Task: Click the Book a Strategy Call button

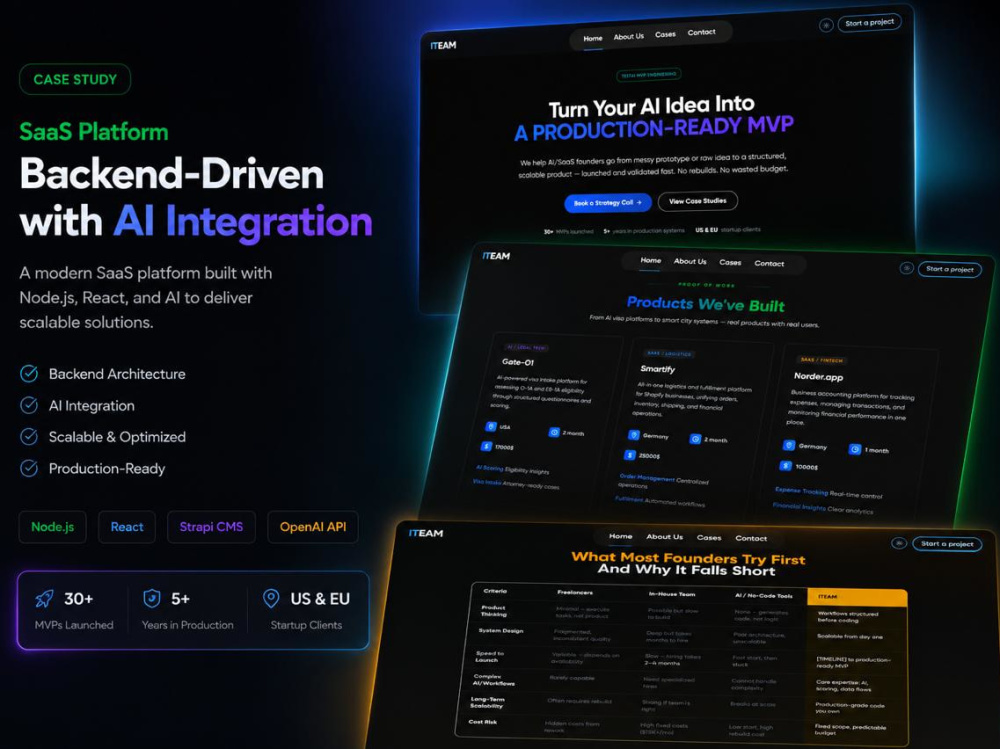Action: coord(608,203)
